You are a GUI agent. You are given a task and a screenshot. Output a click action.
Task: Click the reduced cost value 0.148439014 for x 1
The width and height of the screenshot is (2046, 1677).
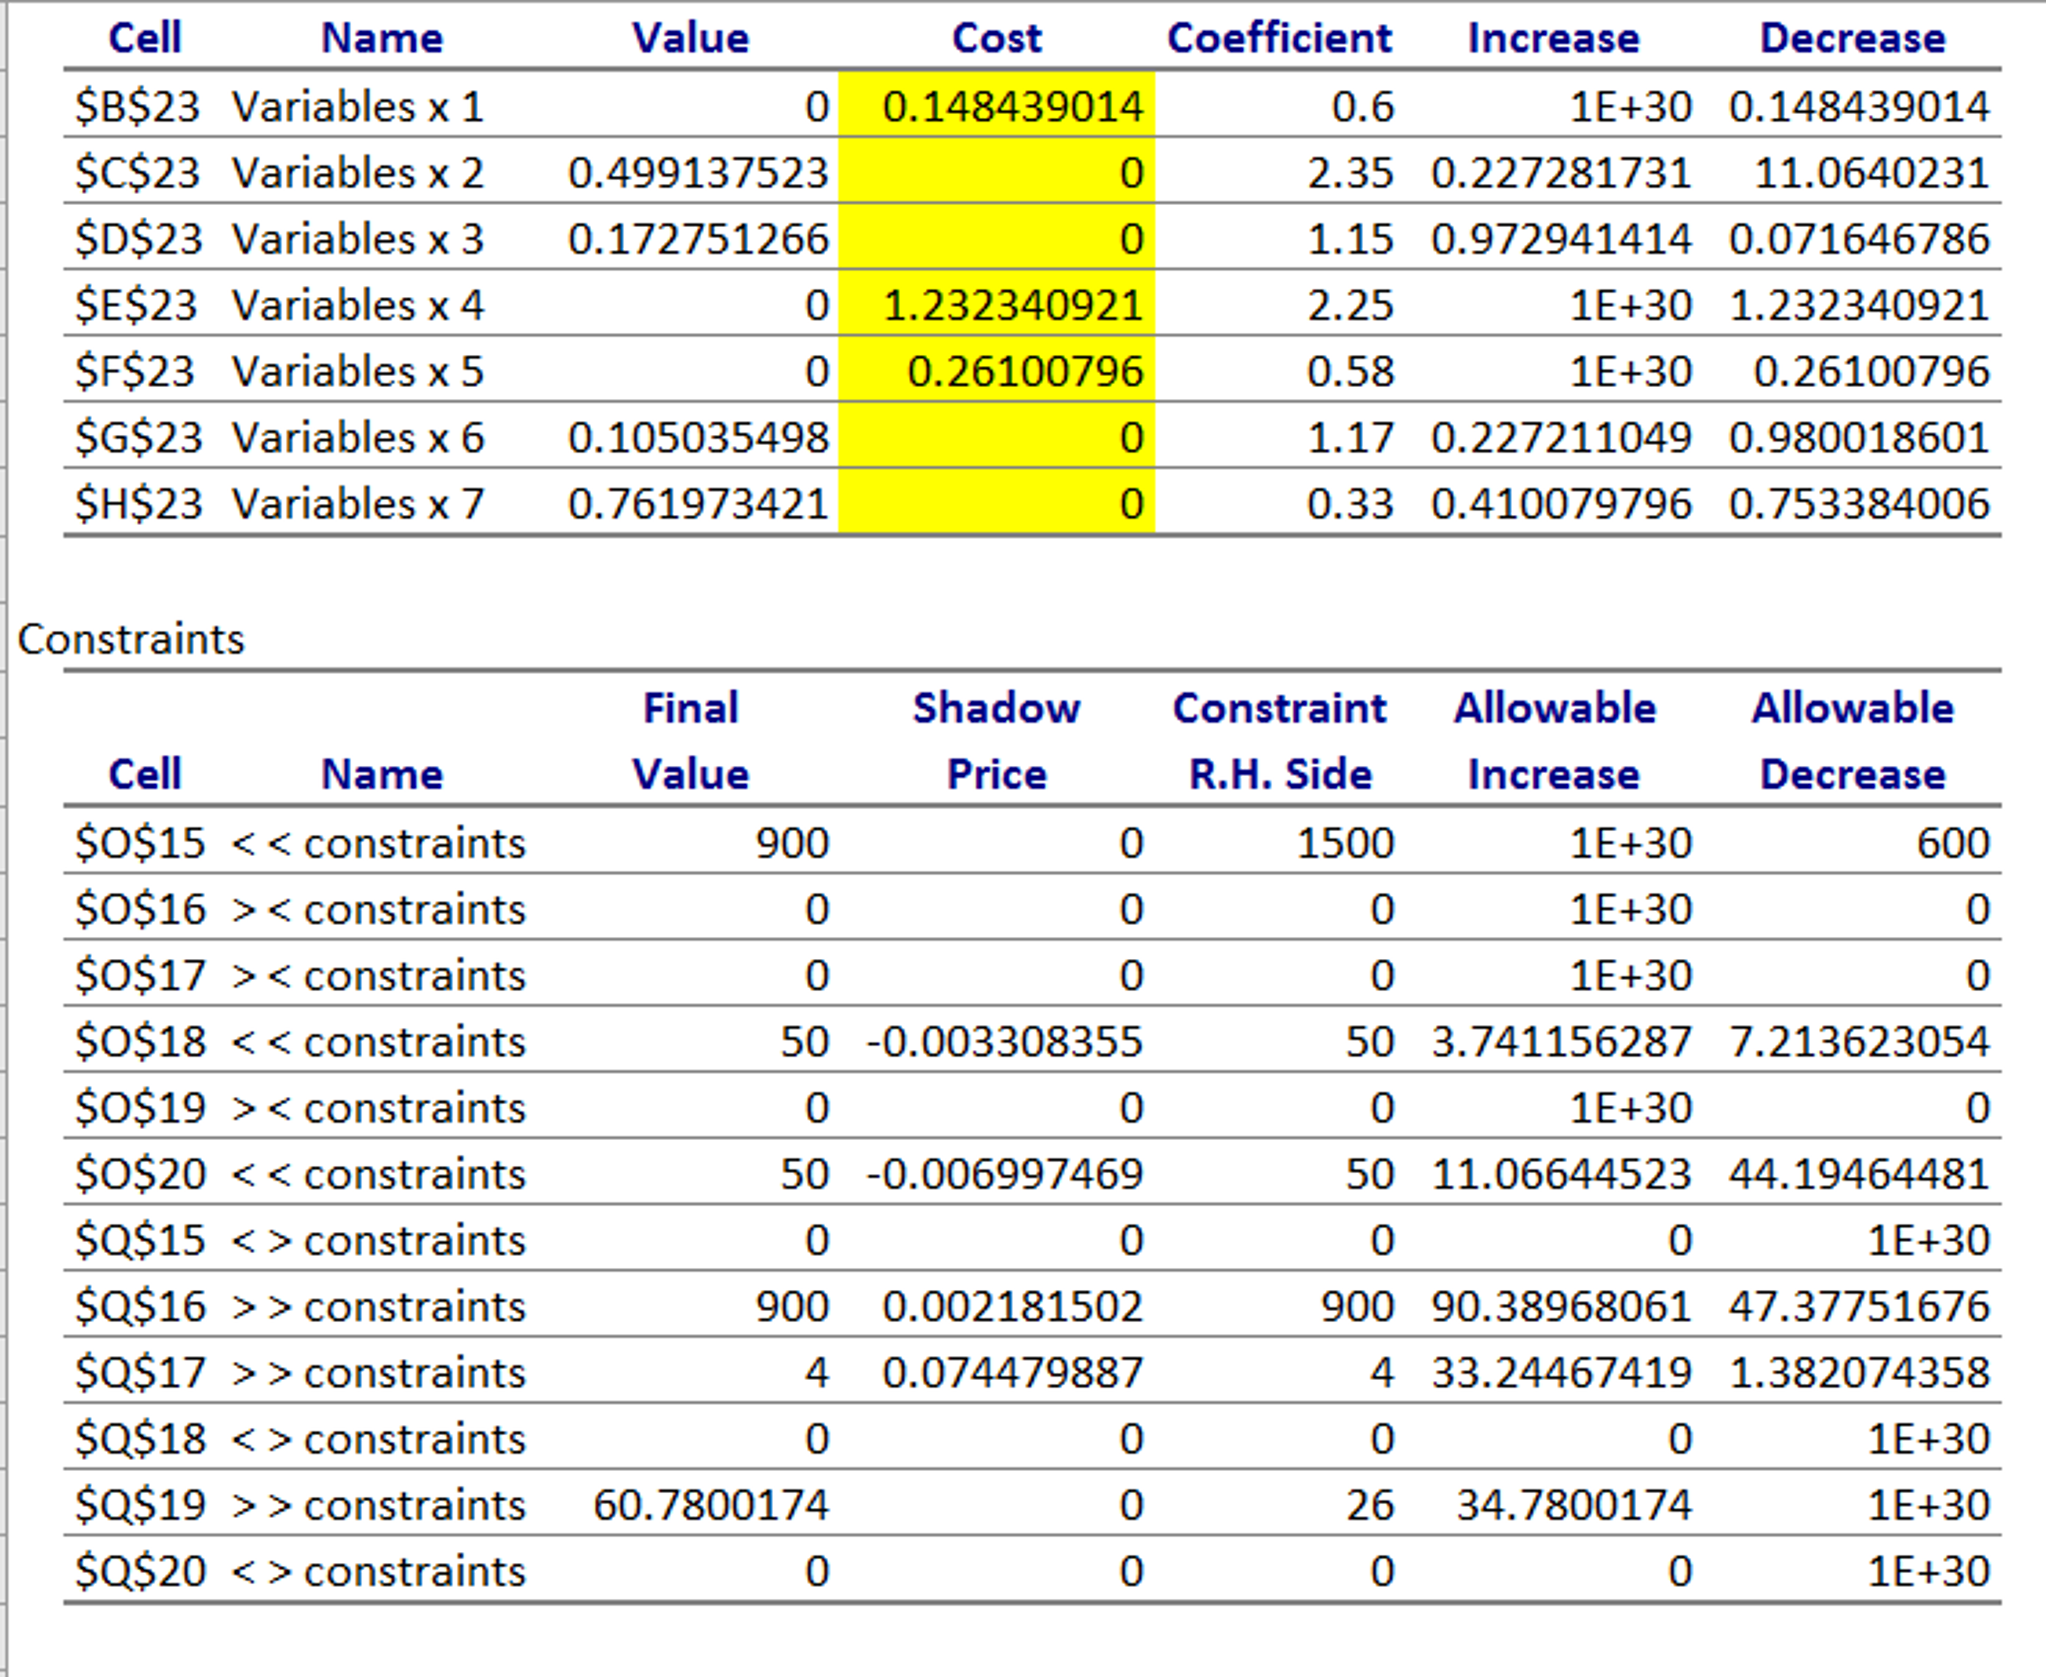[1012, 107]
